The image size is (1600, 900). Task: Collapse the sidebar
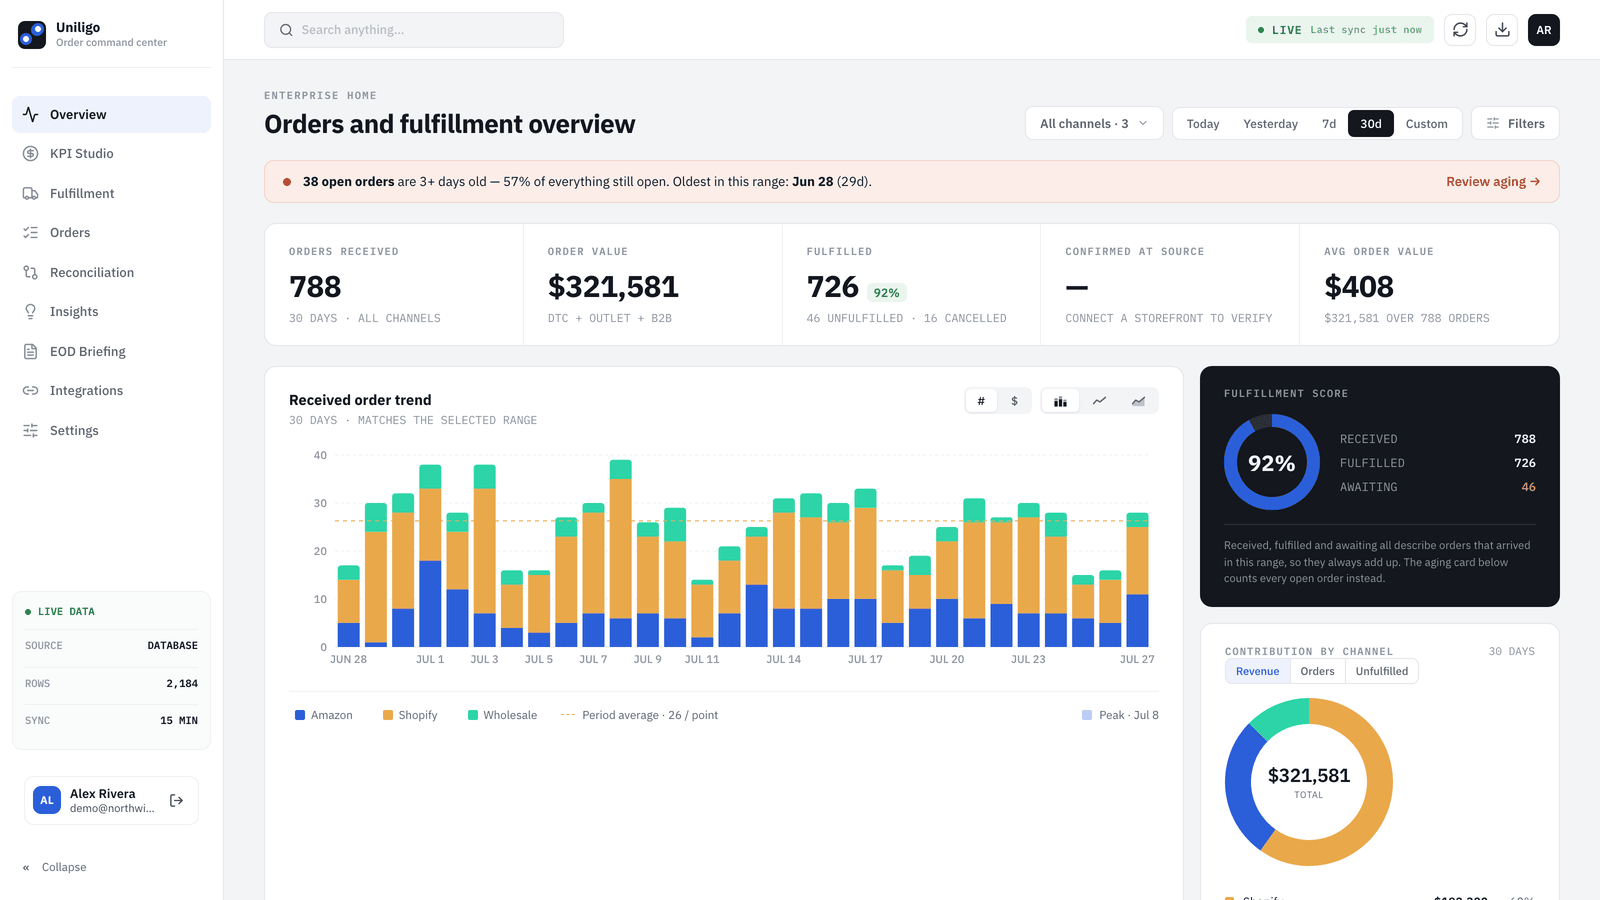pos(55,867)
